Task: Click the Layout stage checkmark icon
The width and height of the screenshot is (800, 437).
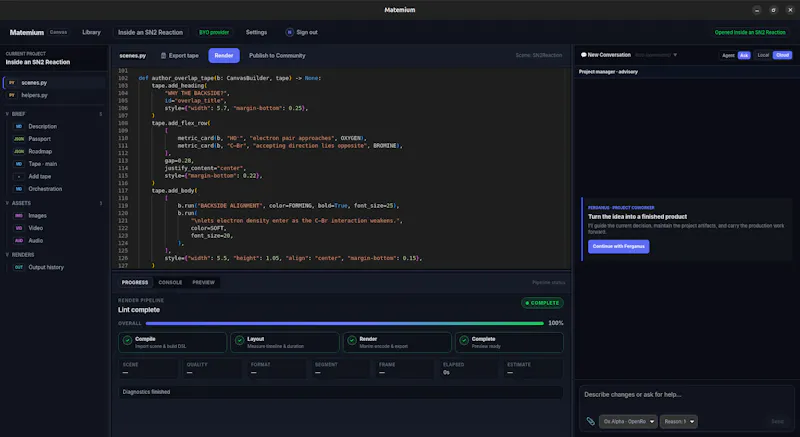Action: [239, 340]
